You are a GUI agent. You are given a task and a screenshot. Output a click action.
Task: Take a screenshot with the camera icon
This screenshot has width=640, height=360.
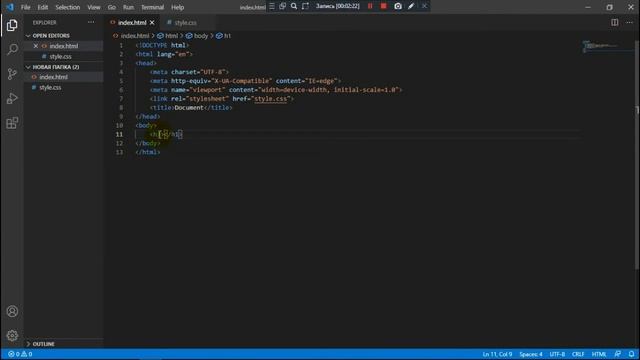[x=398, y=6]
